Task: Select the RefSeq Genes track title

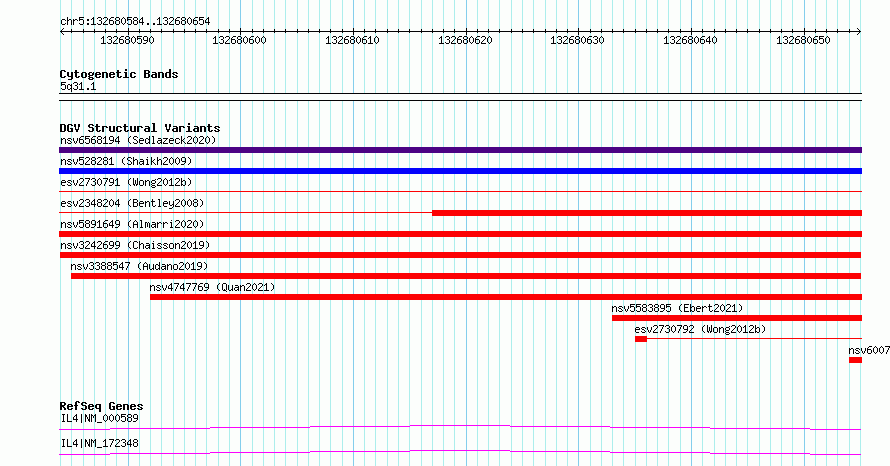Action: click(x=101, y=406)
